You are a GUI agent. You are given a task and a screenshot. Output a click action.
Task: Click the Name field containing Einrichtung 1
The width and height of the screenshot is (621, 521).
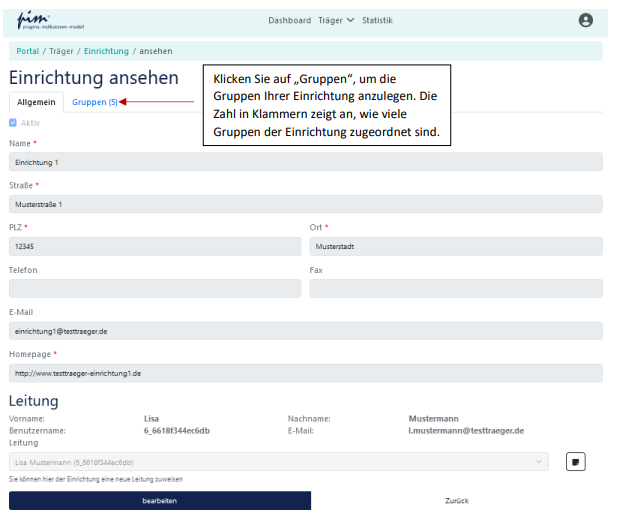pos(305,162)
